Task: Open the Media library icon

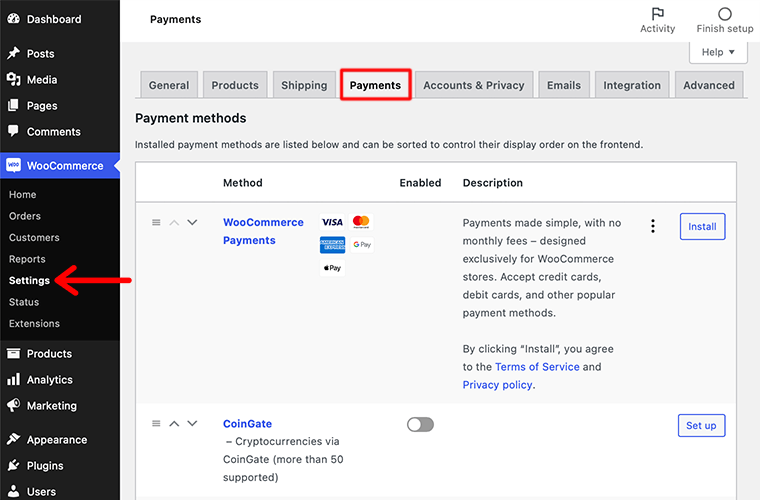Action: click(x=14, y=79)
